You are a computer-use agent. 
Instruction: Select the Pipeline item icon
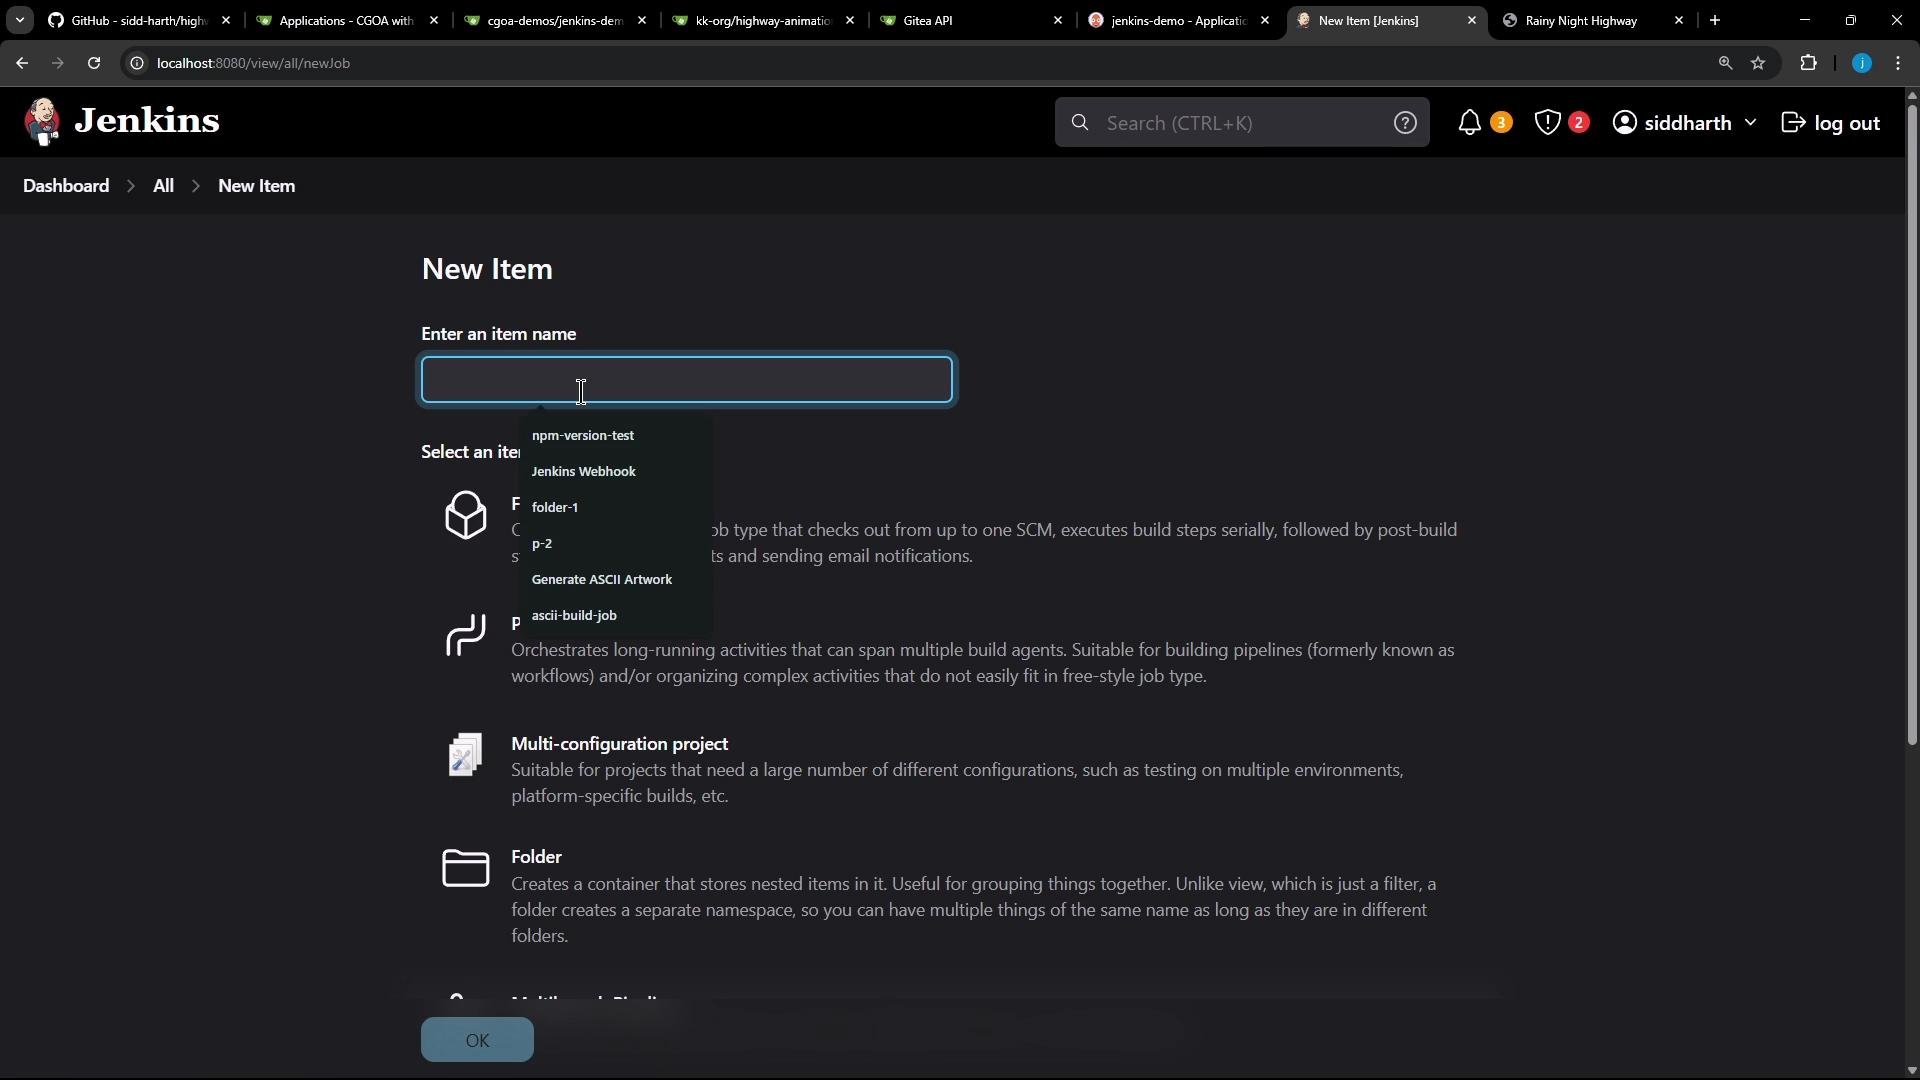click(465, 635)
